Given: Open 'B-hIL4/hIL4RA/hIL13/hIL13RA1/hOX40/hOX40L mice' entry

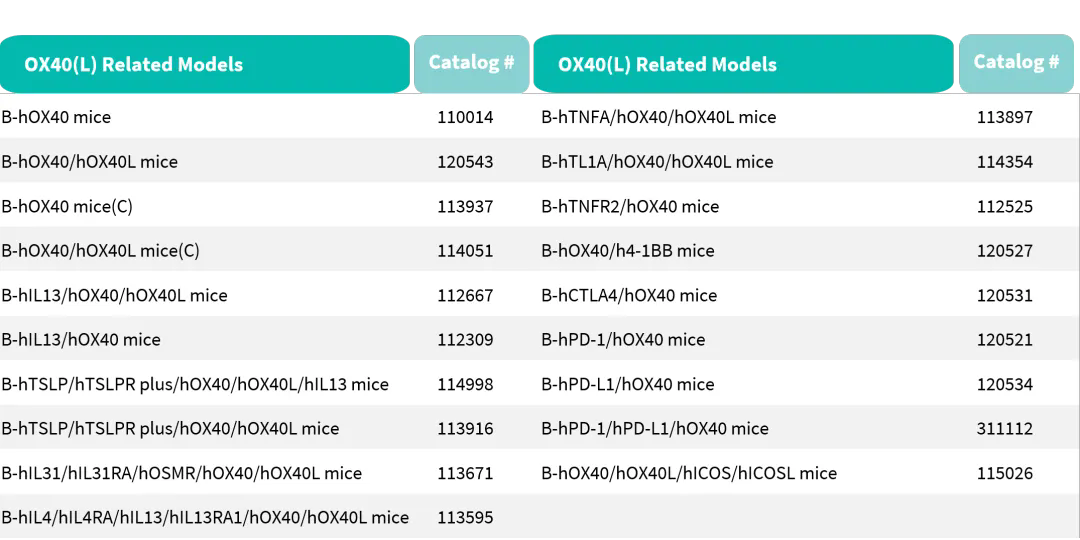Looking at the screenshot, I should coord(205,518).
